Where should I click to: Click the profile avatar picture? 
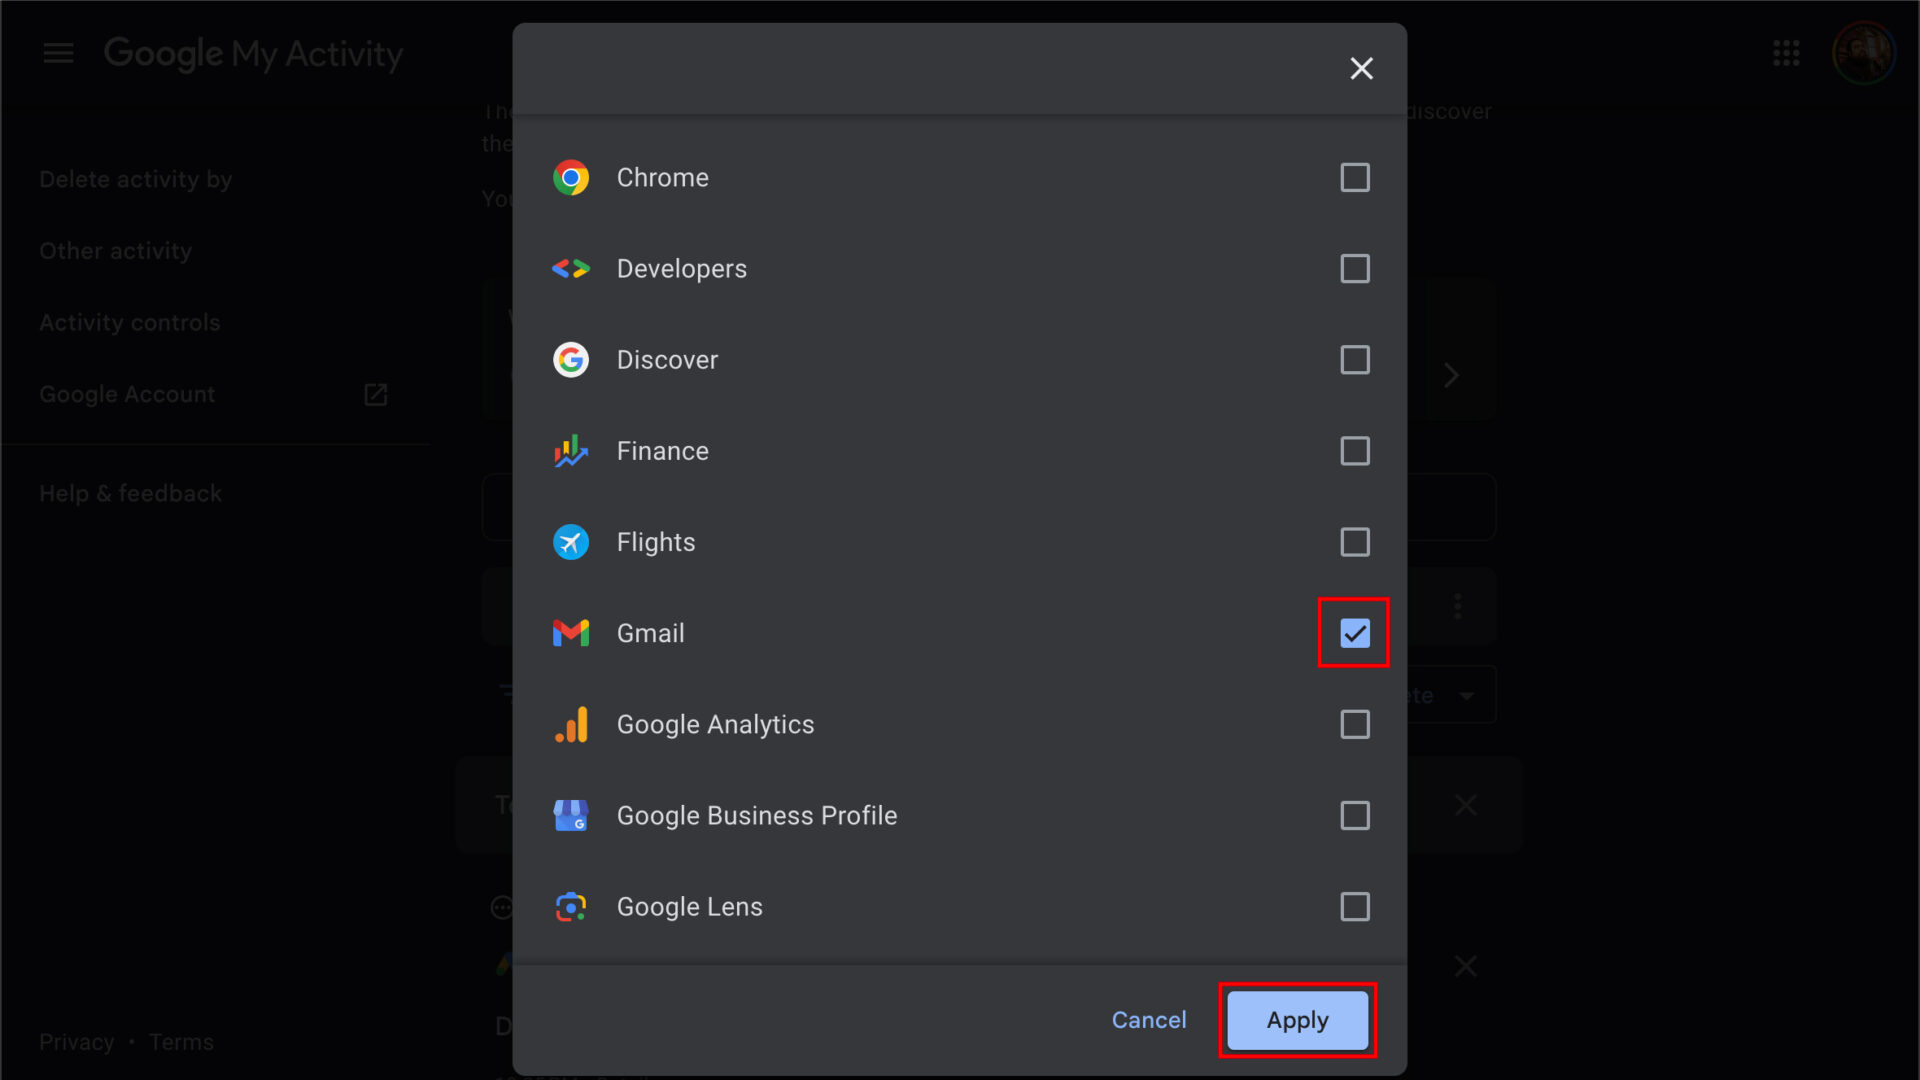point(1865,53)
